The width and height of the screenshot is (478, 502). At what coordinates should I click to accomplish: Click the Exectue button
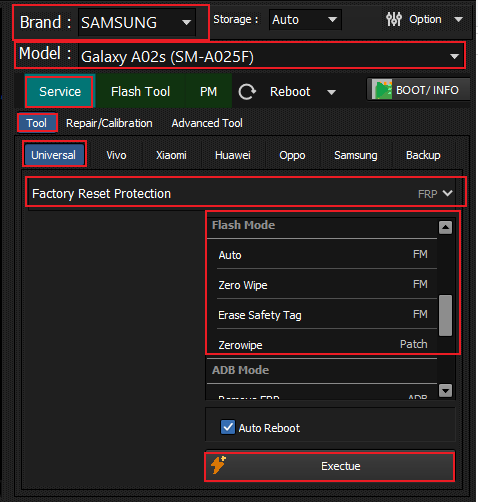[329, 466]
